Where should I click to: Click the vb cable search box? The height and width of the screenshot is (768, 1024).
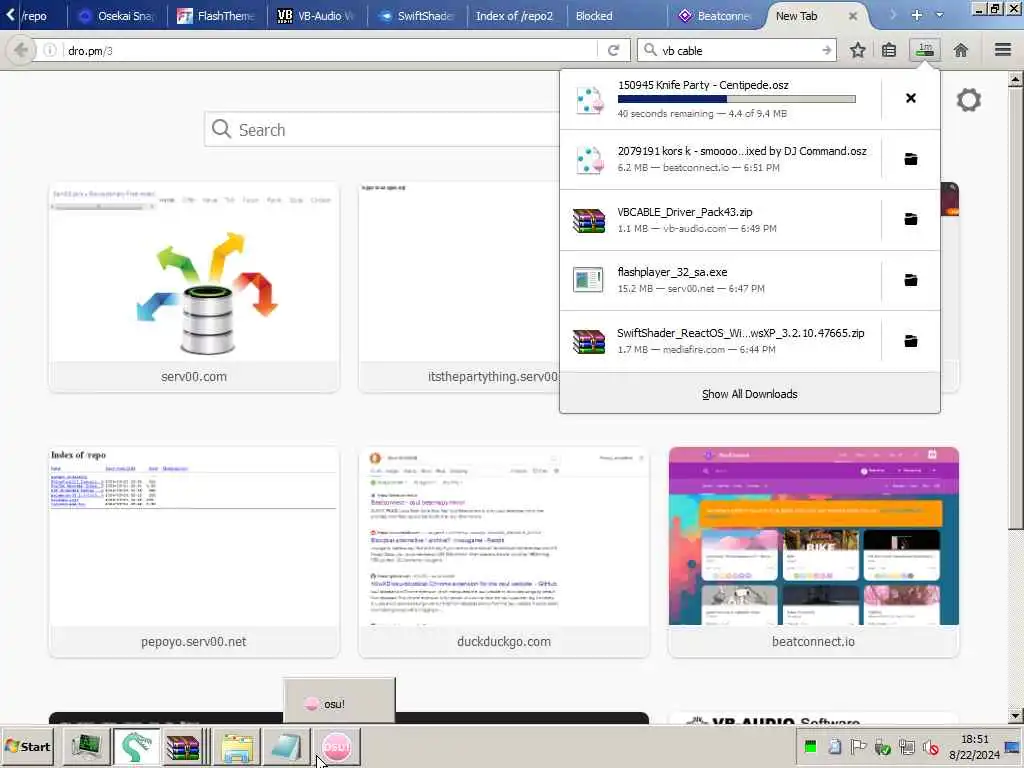click(x=739, y=50)
